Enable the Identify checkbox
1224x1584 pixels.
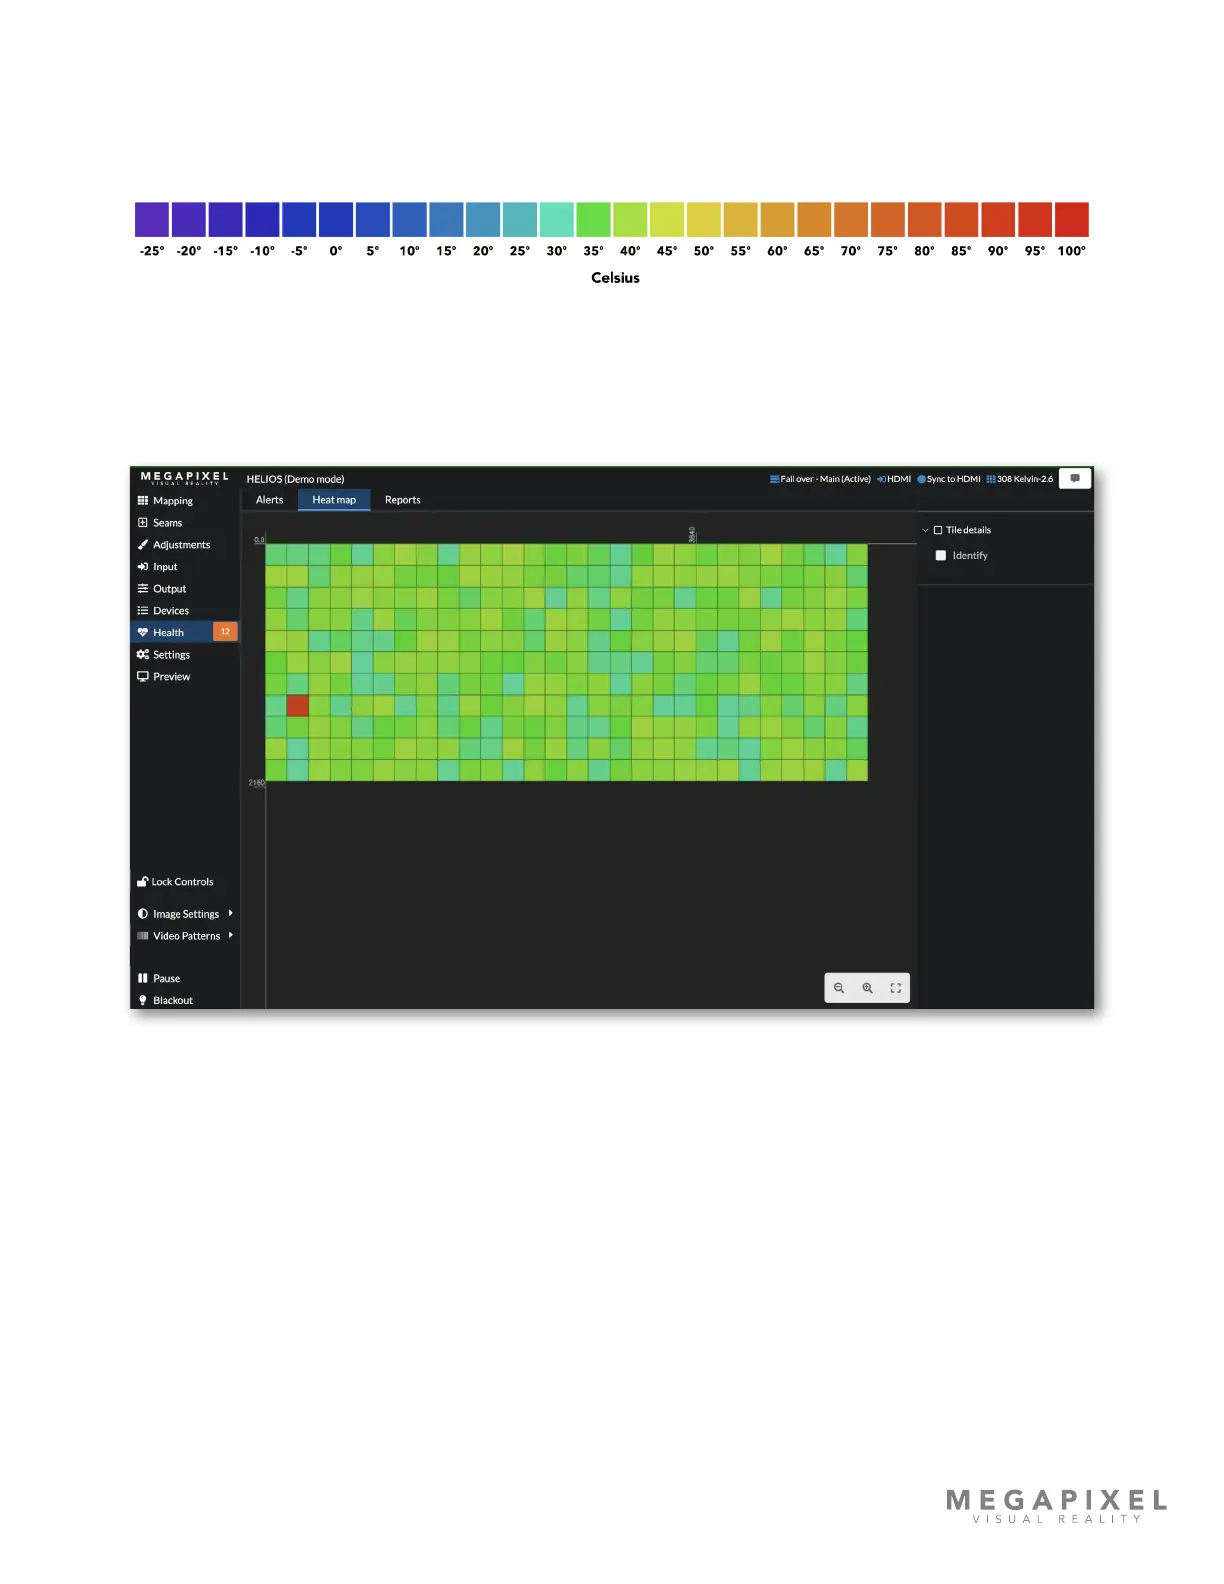coord(941,556)
